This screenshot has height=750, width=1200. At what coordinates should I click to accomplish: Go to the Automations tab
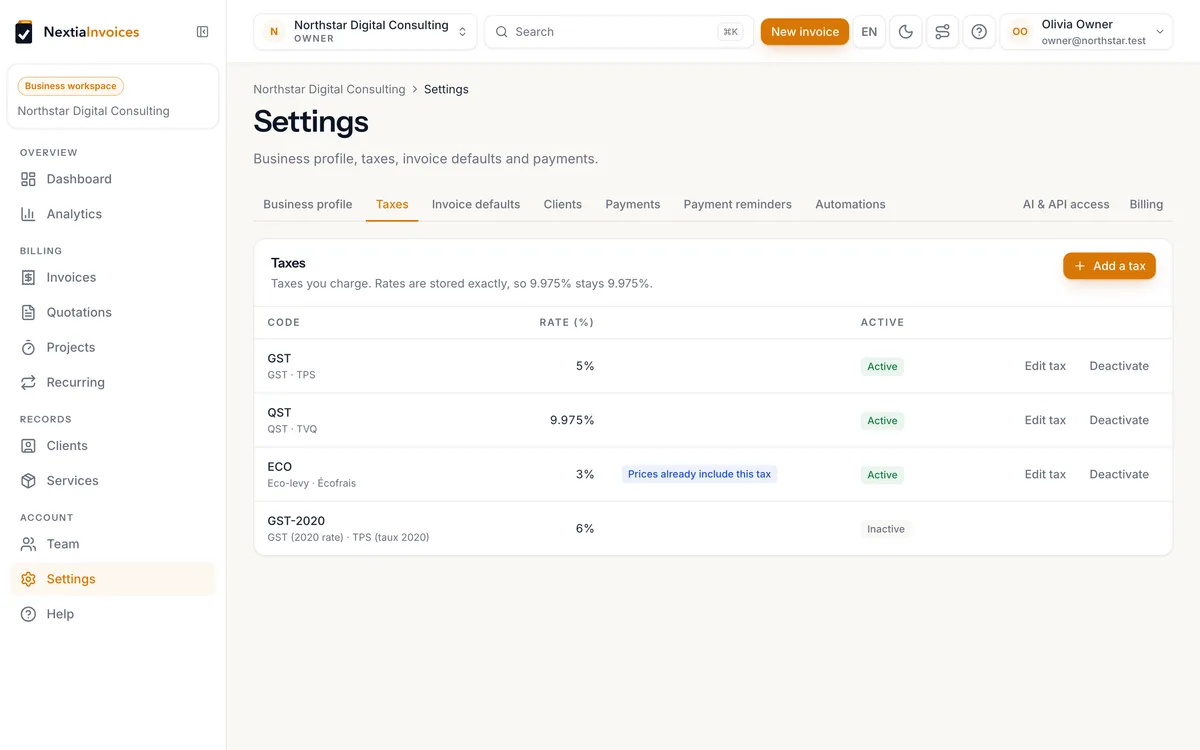tap(850, 204)
